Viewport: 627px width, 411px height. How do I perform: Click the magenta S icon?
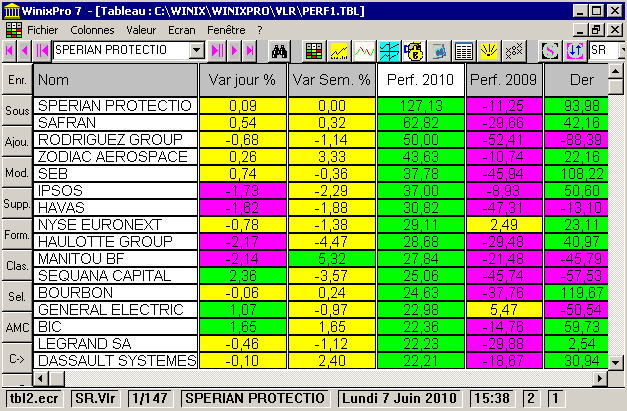click(x=550, y=51)
